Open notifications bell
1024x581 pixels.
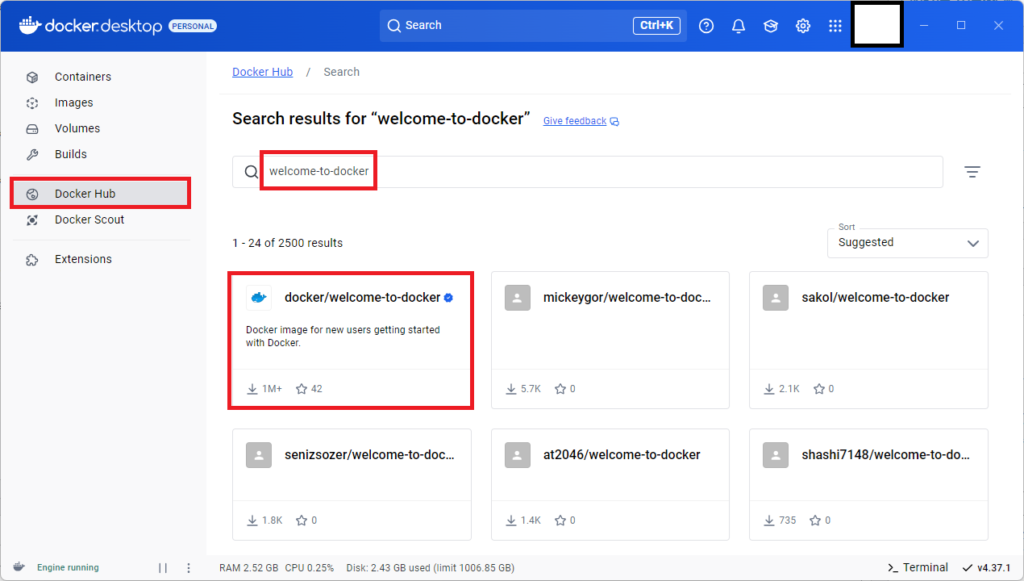tap(738, 25)
